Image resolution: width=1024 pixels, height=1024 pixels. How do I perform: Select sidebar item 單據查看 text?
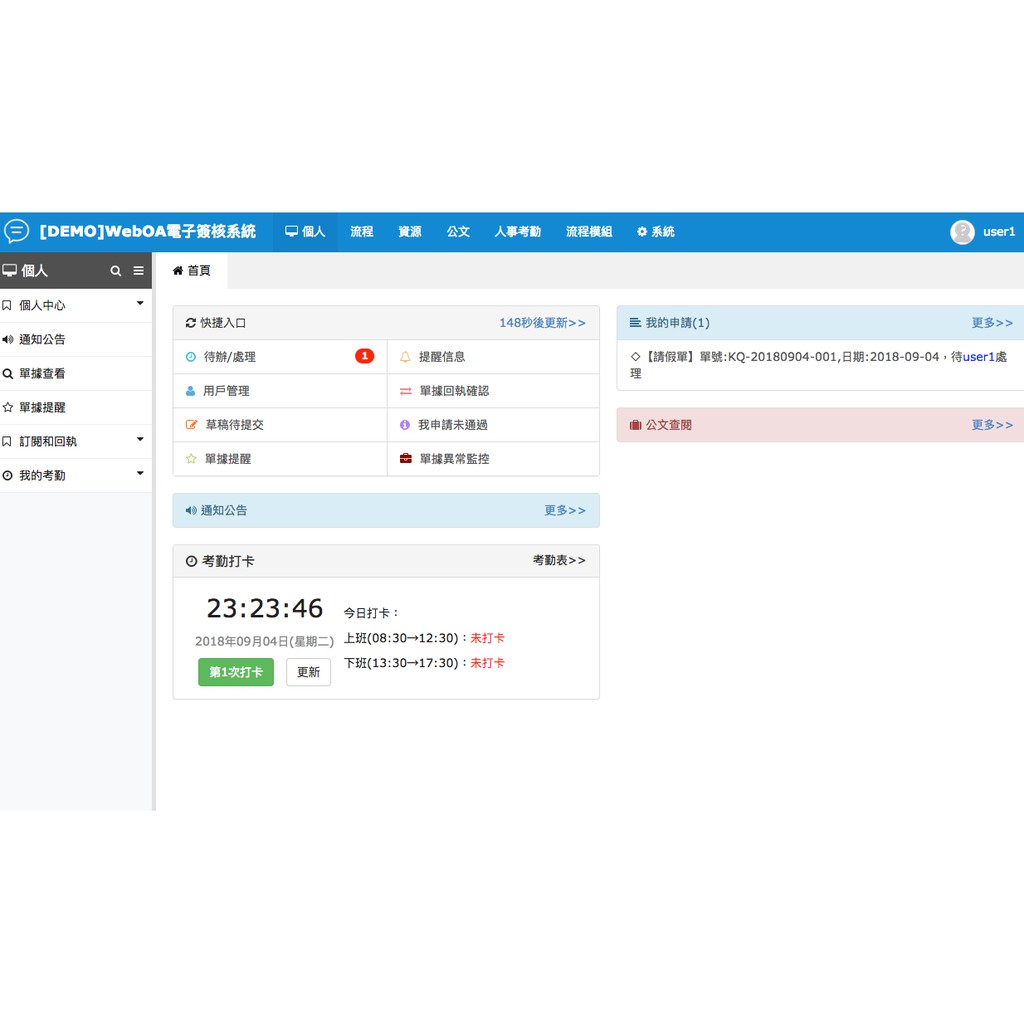[x=42, y=374]
